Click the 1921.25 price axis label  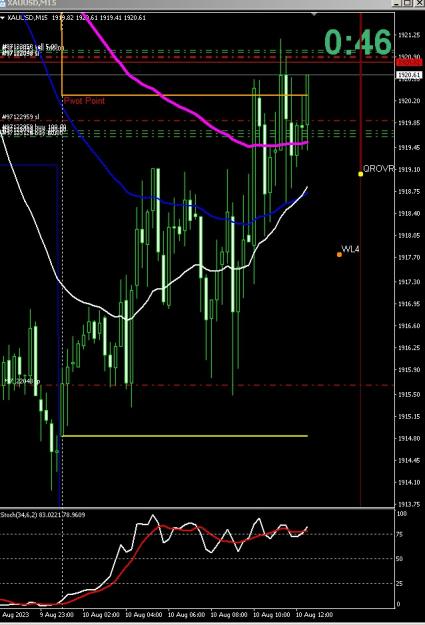click(x=409, y=35)
